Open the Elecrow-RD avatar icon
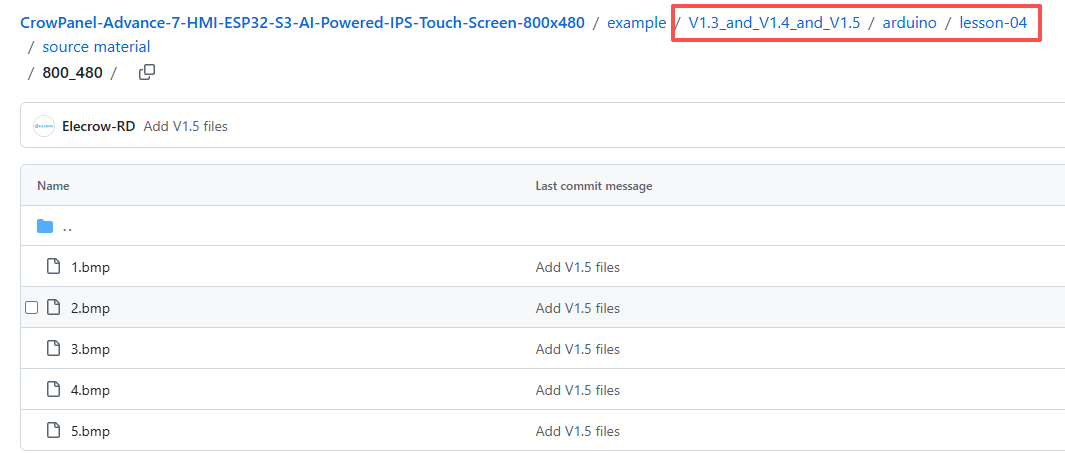 [x=44, y=126]
